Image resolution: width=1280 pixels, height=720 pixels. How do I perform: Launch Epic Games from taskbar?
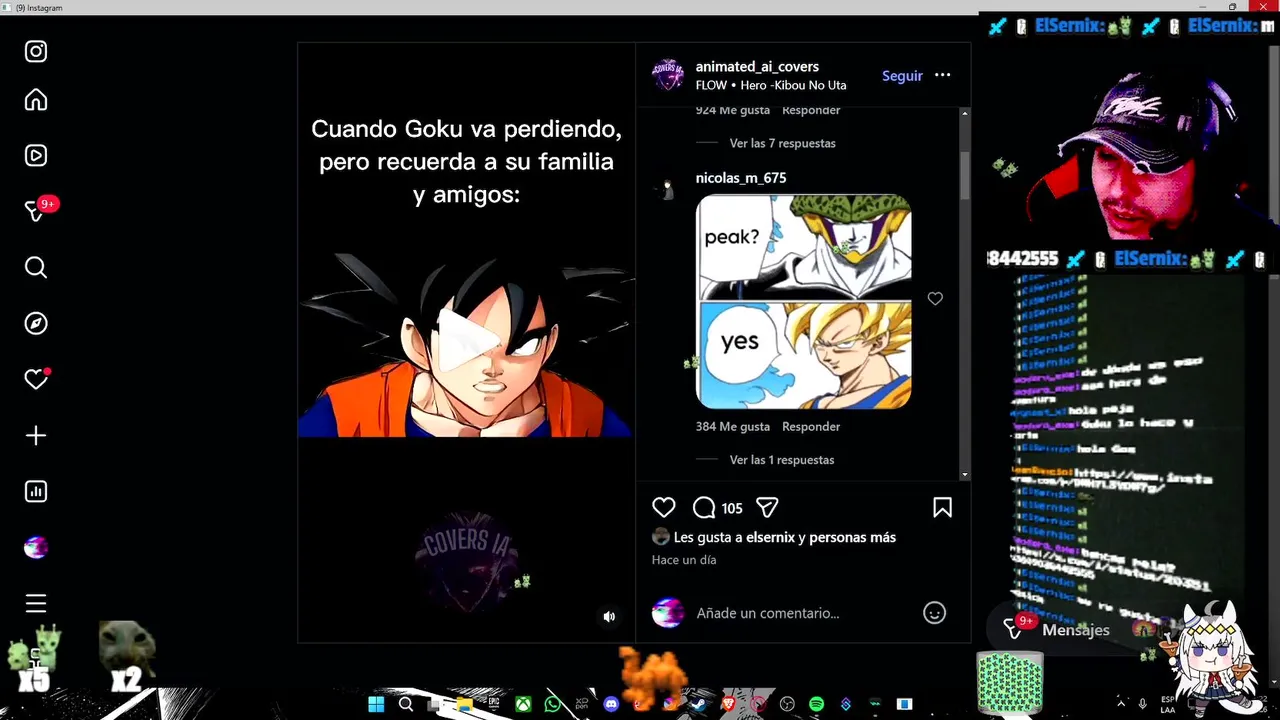click(494, 704)
